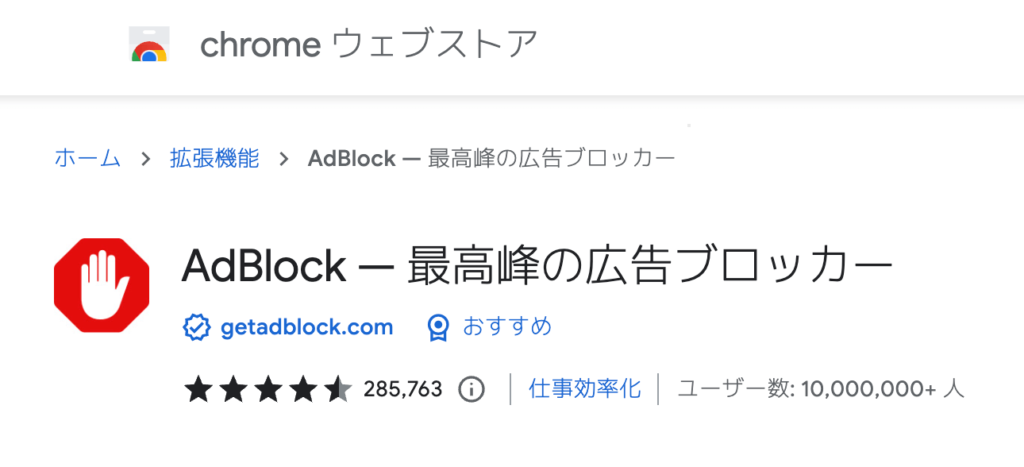Click the ratings info circle icon

pos(471,390)
